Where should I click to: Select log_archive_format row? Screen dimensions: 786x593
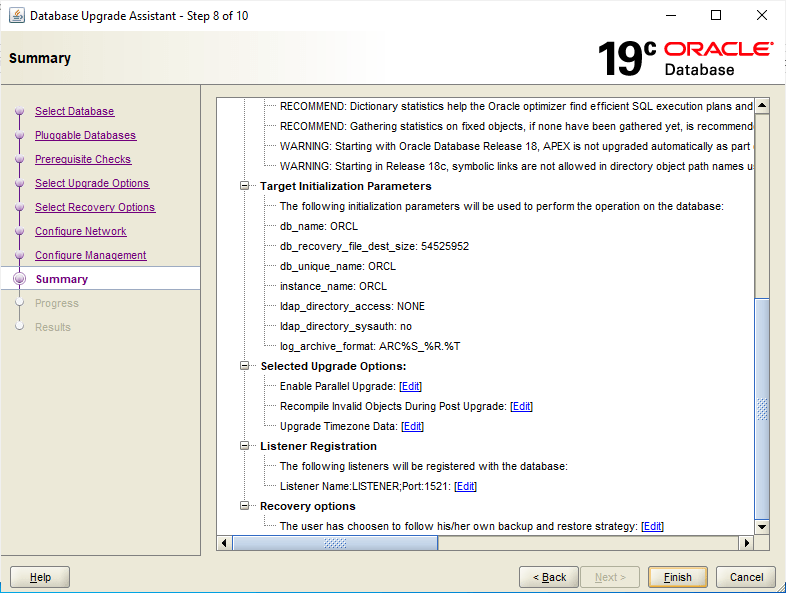point(370,346)
